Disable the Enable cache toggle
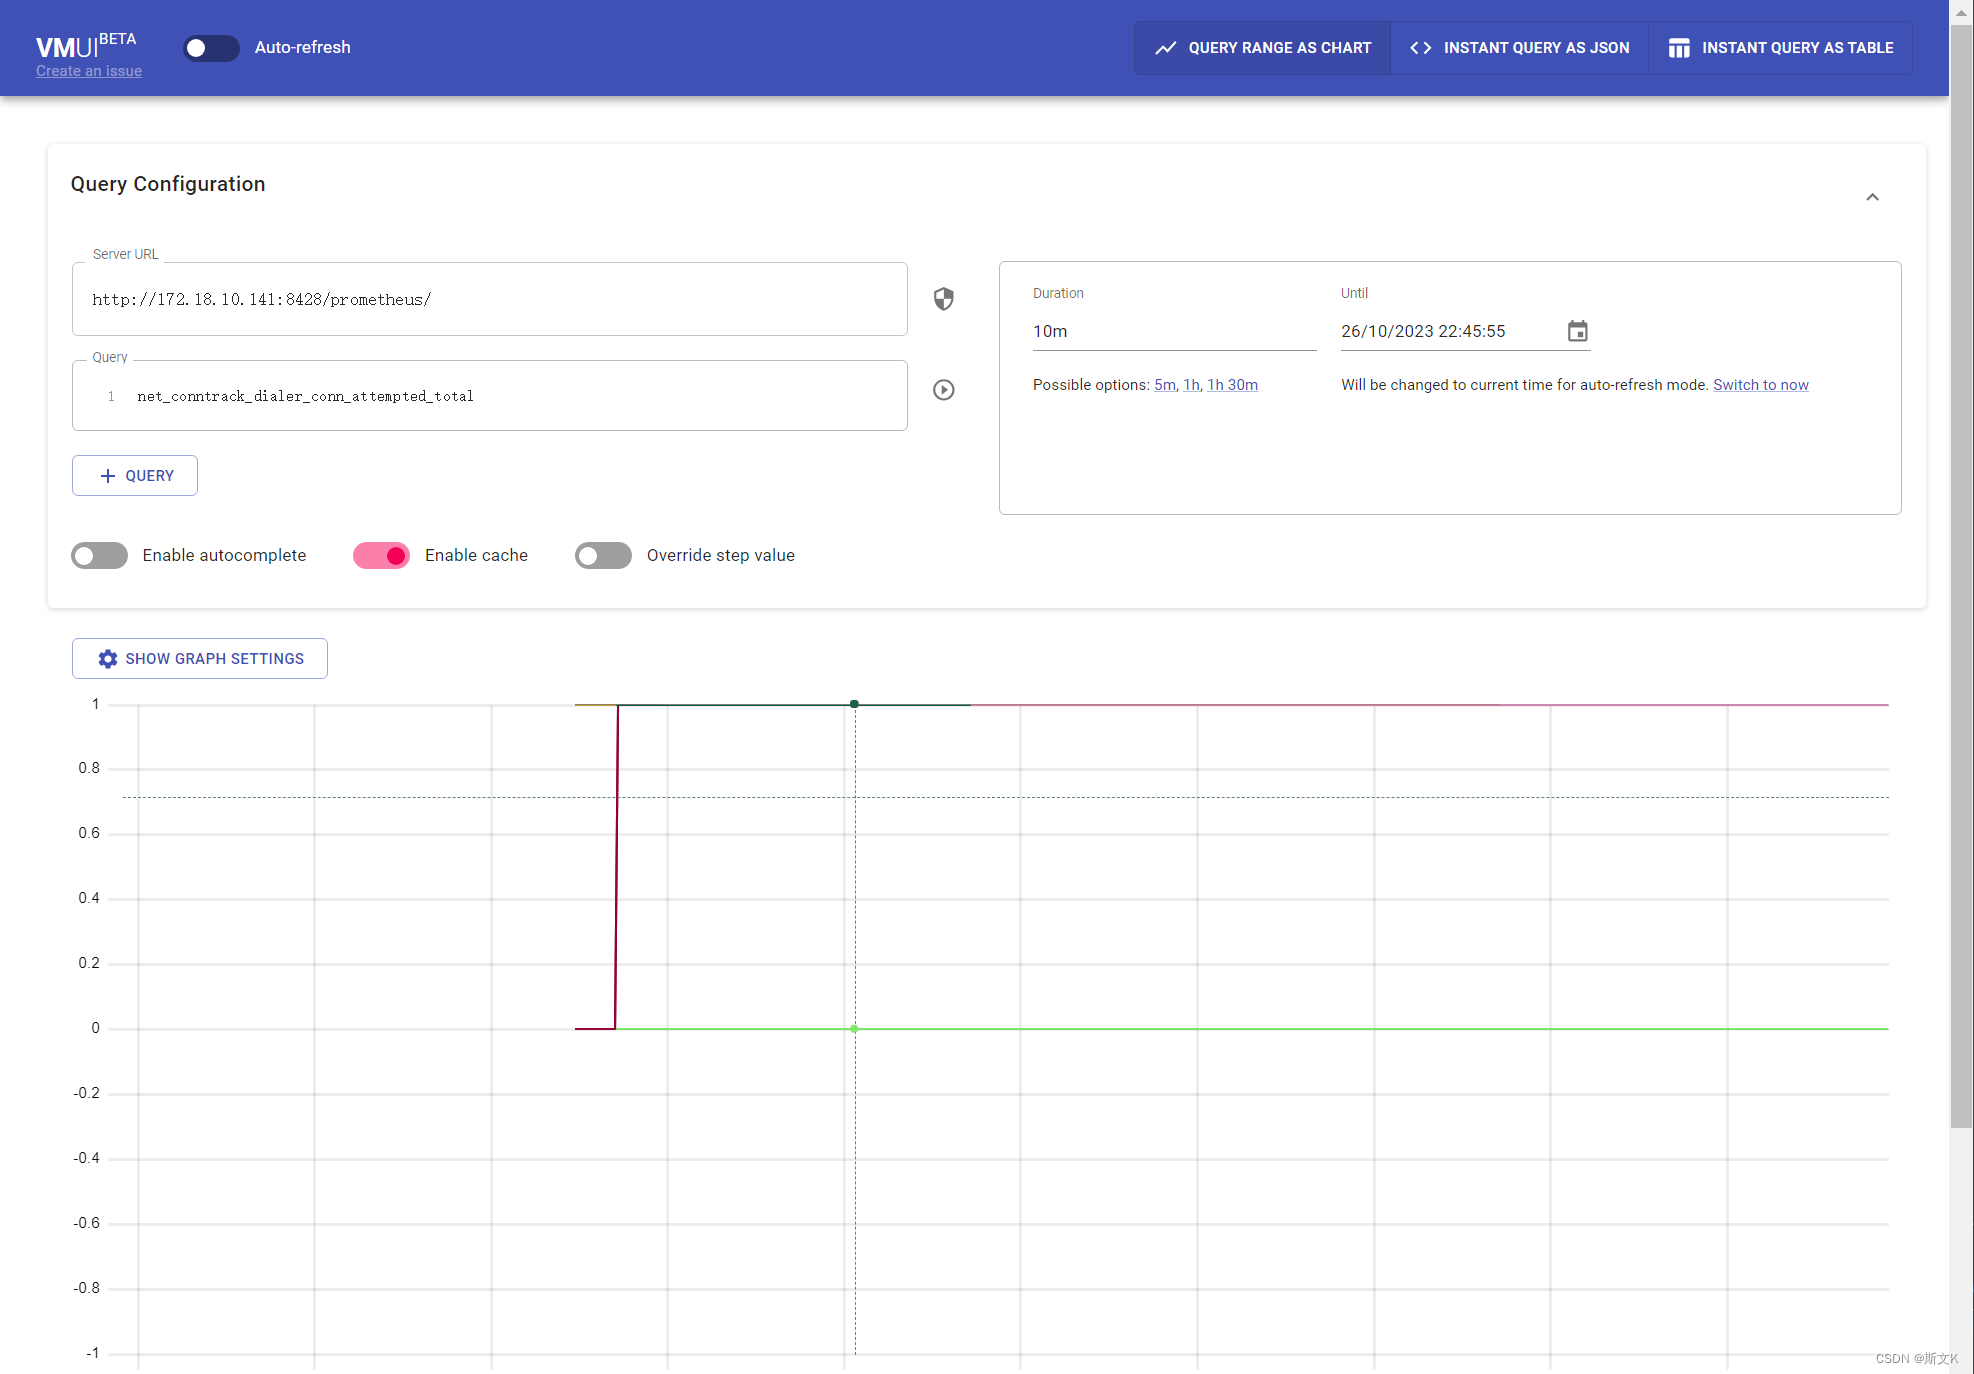 [381, 555]
